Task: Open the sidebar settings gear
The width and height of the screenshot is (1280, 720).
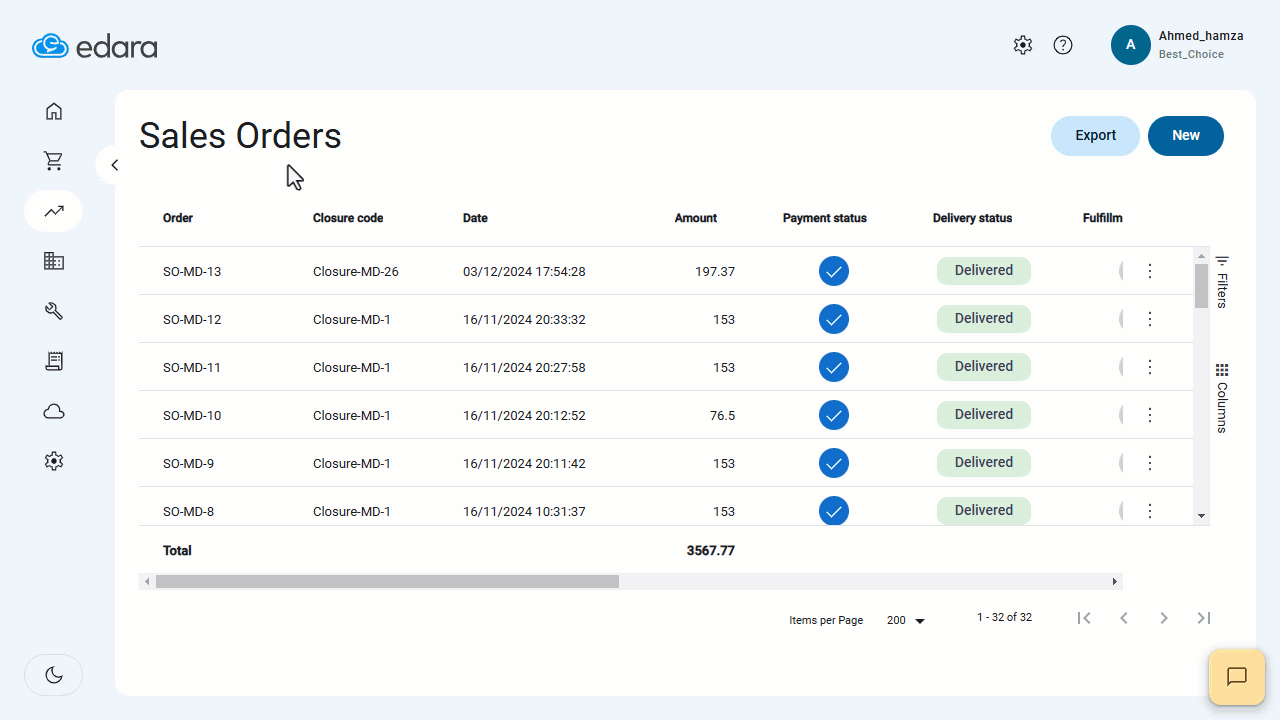Action: coord(54,461)
